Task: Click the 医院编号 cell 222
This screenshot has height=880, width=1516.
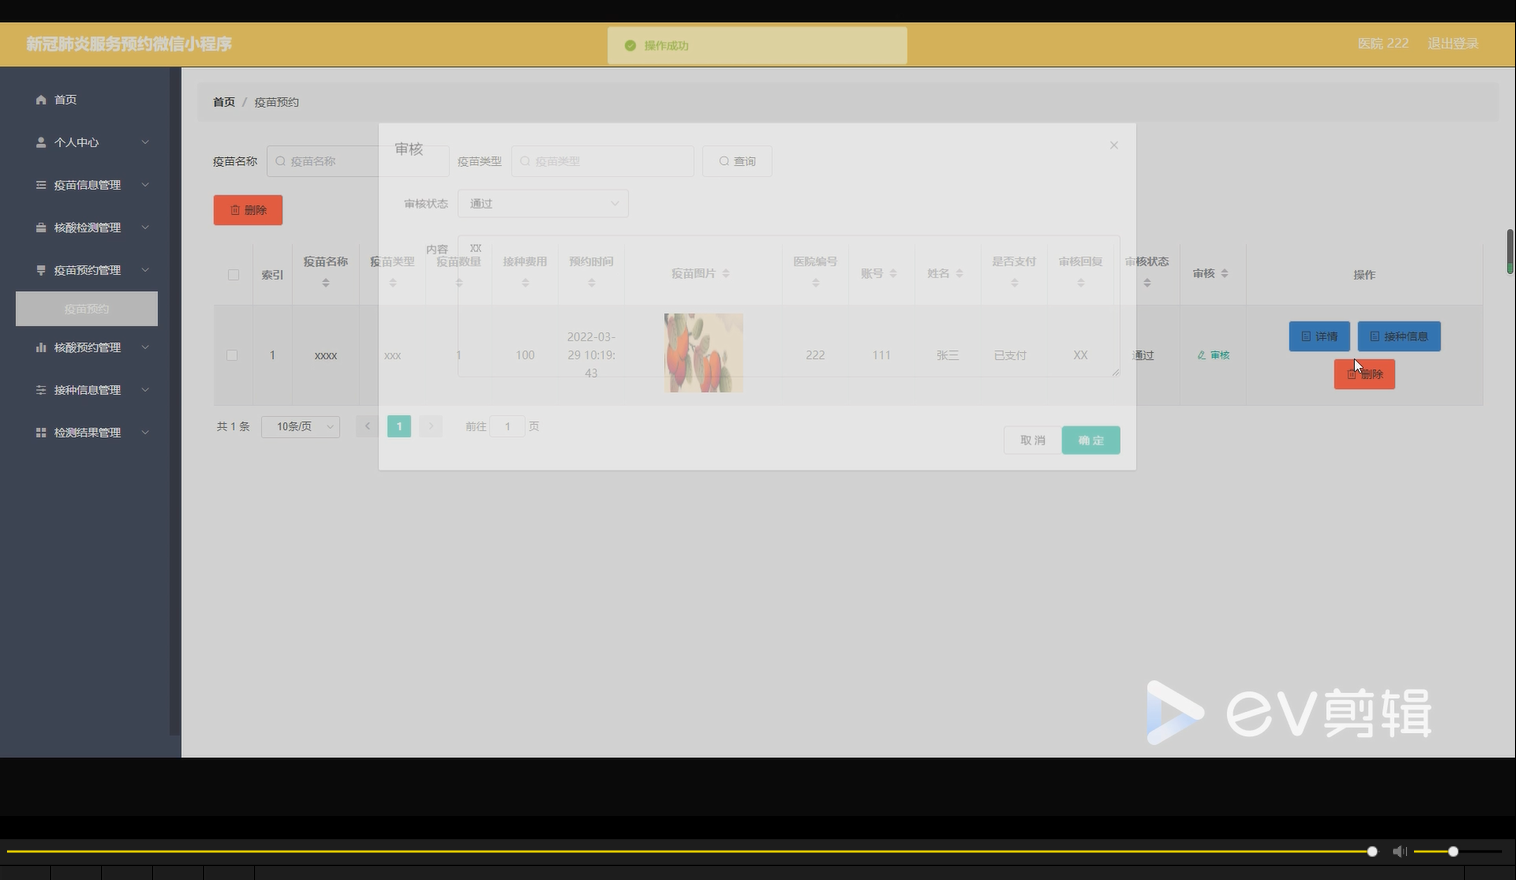Action: [x=815, y=356]
